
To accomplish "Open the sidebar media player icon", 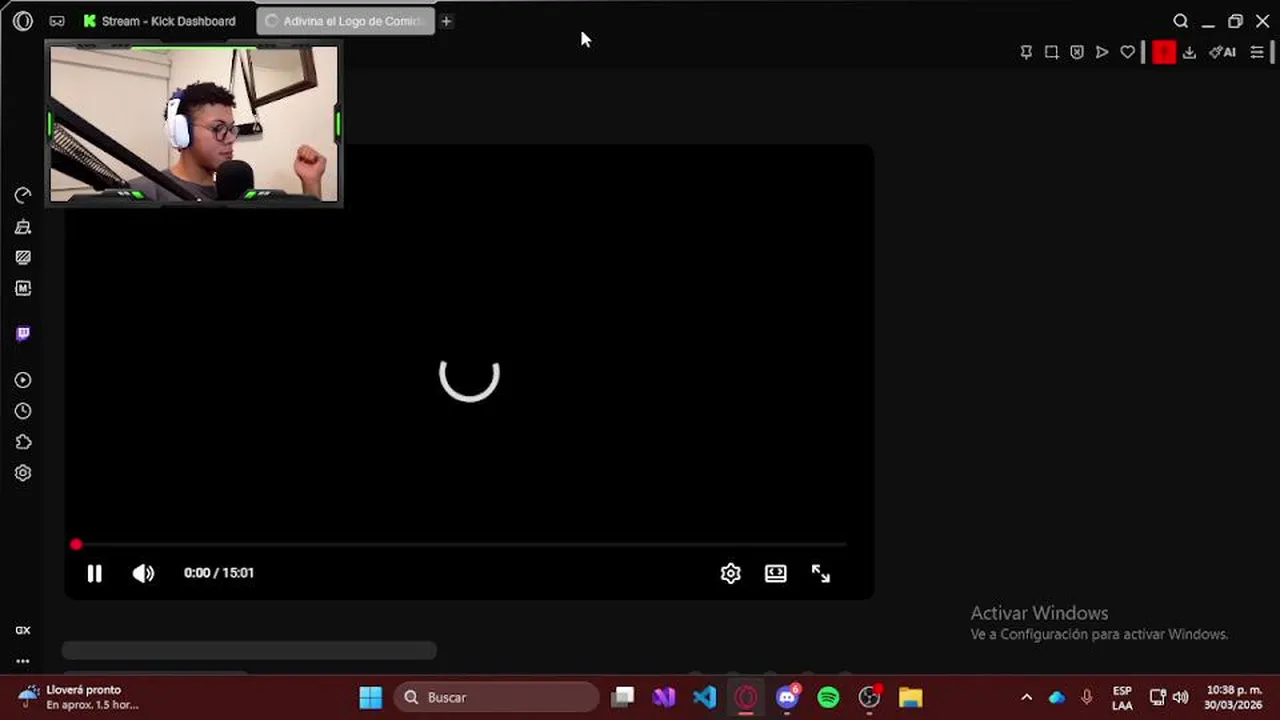I will (23, 380).
